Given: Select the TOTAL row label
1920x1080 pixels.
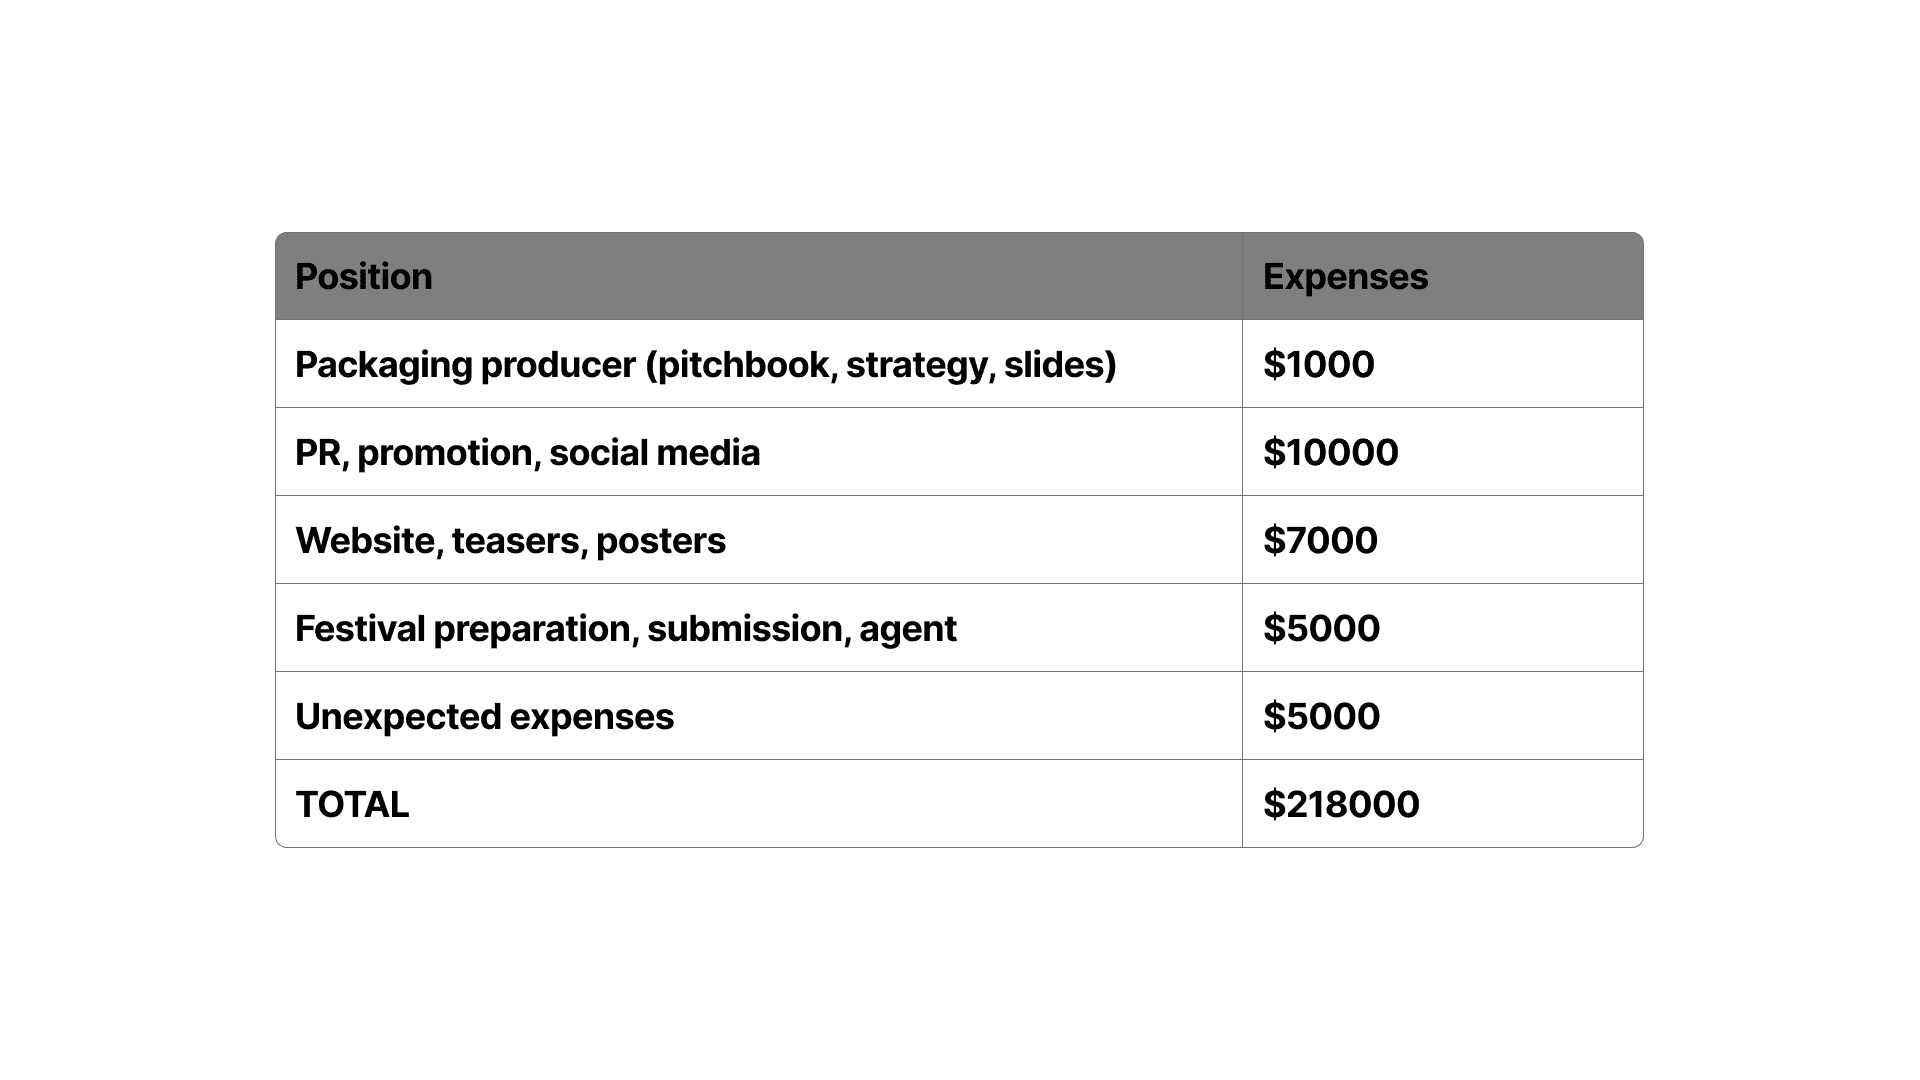Looking at the screenshot, I should (x=352, y=805).
